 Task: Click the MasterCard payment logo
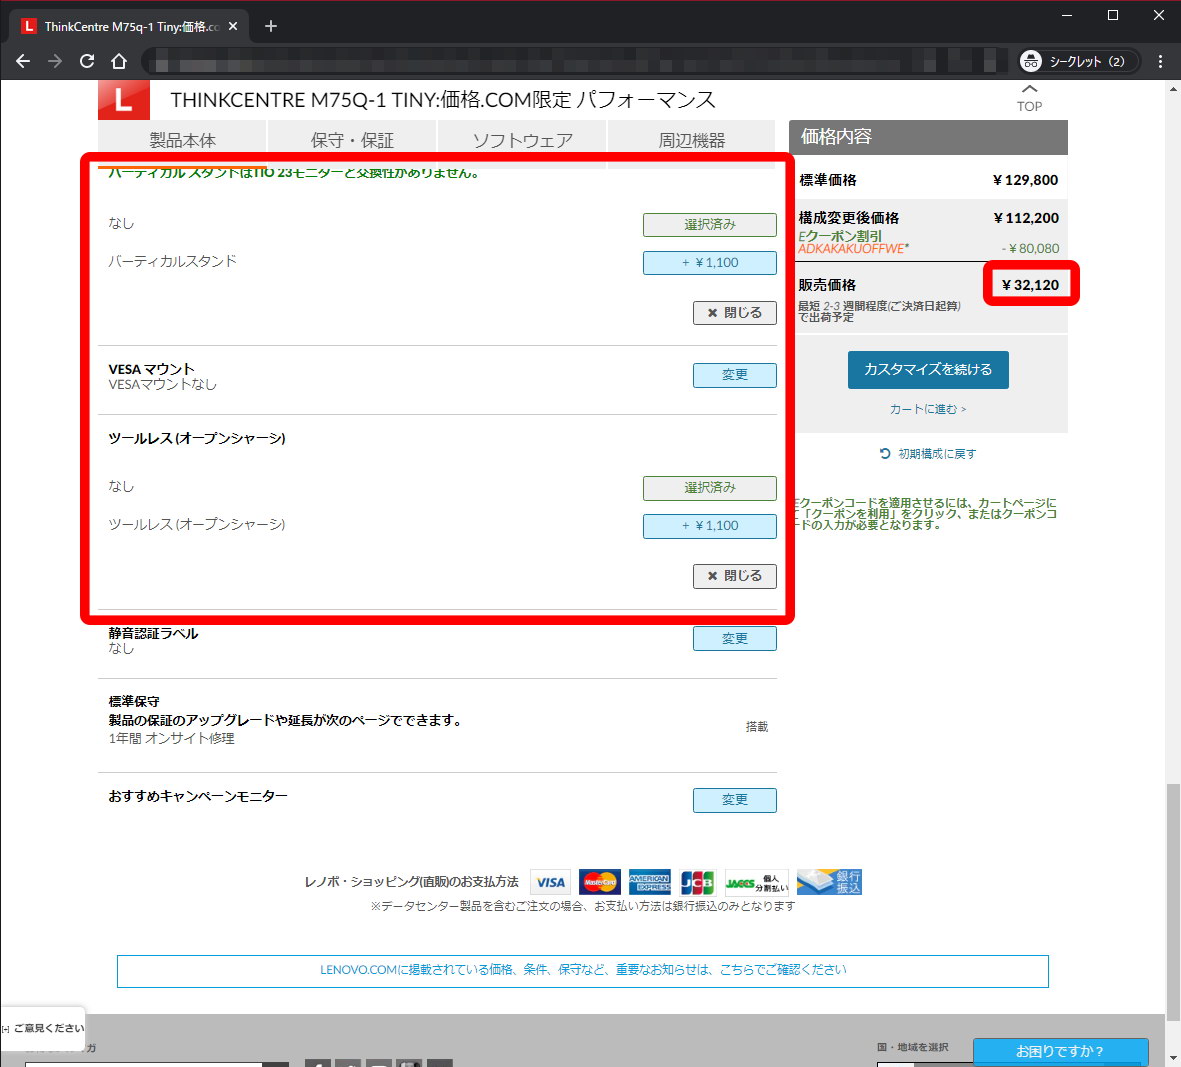600,882
